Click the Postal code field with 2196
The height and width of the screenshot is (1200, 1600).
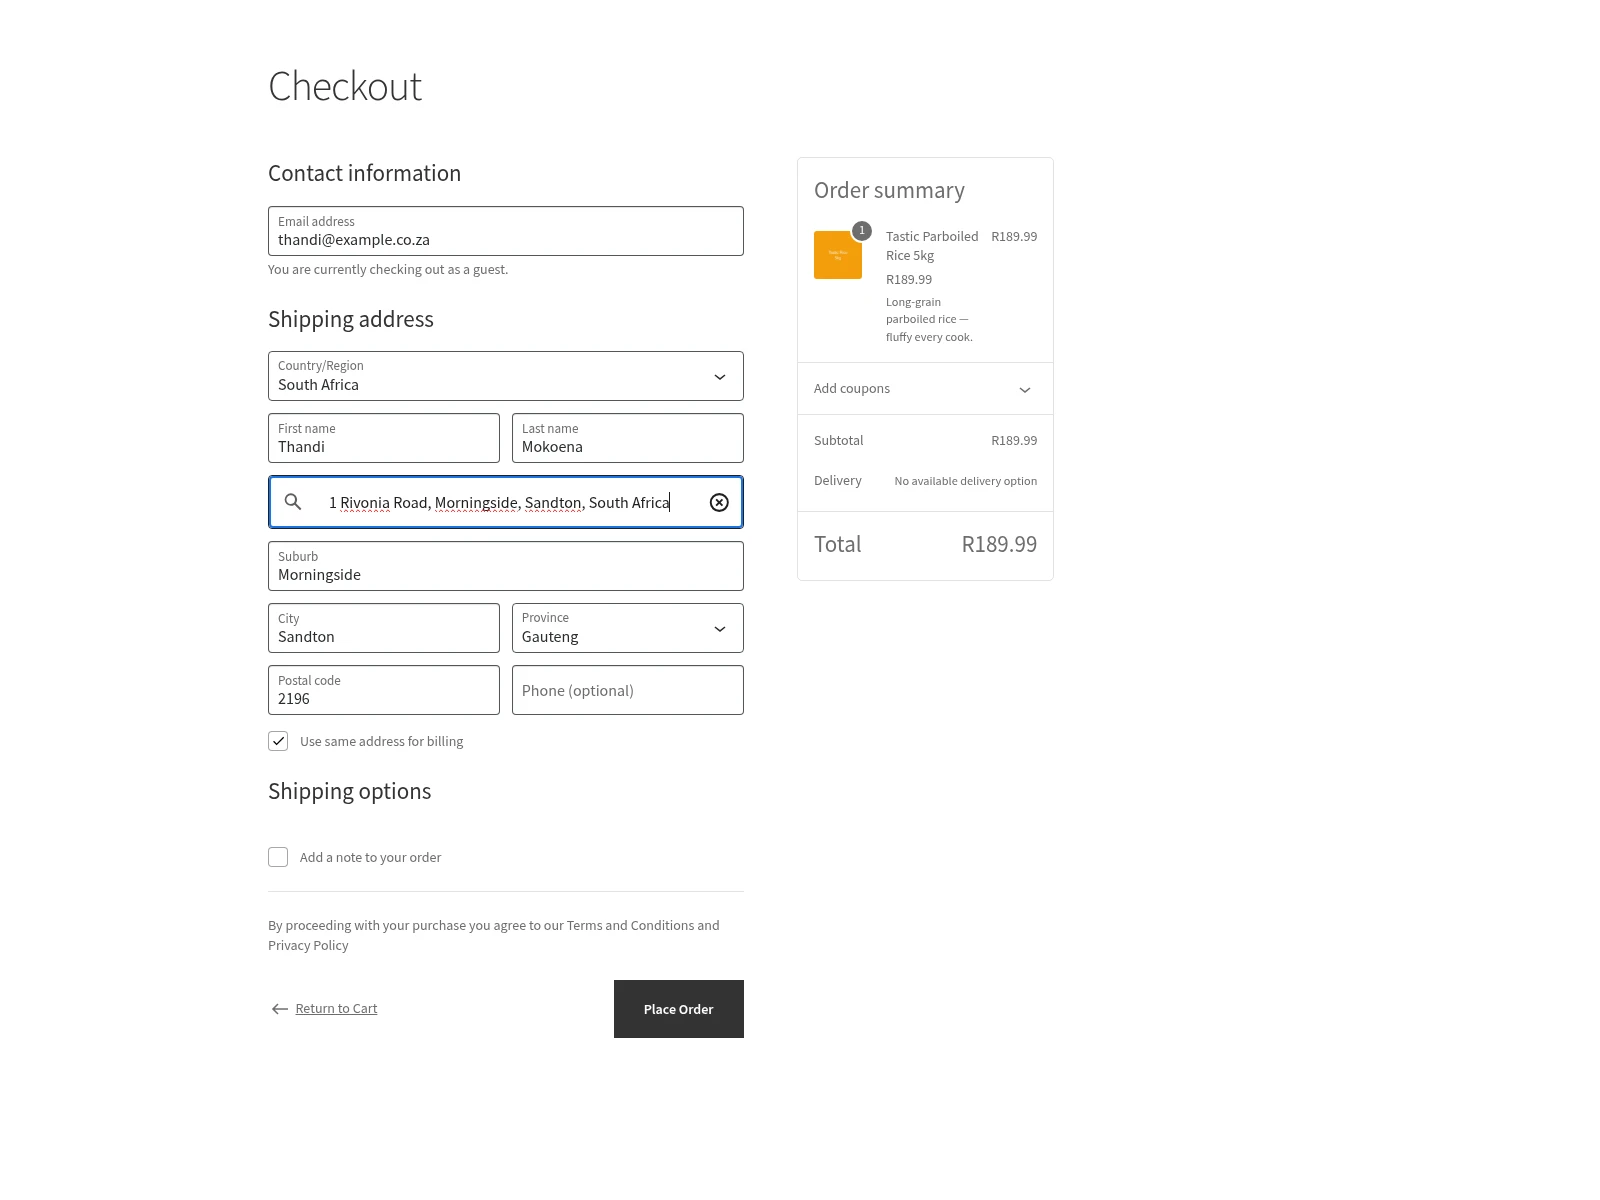click(384, 690)
